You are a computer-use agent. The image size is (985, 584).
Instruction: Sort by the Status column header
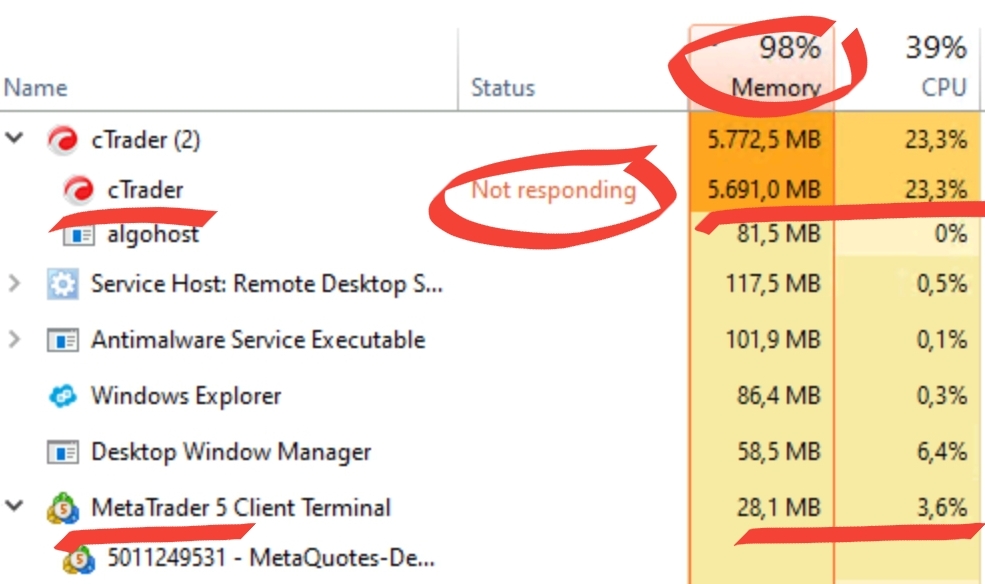(x=503, y=88)
